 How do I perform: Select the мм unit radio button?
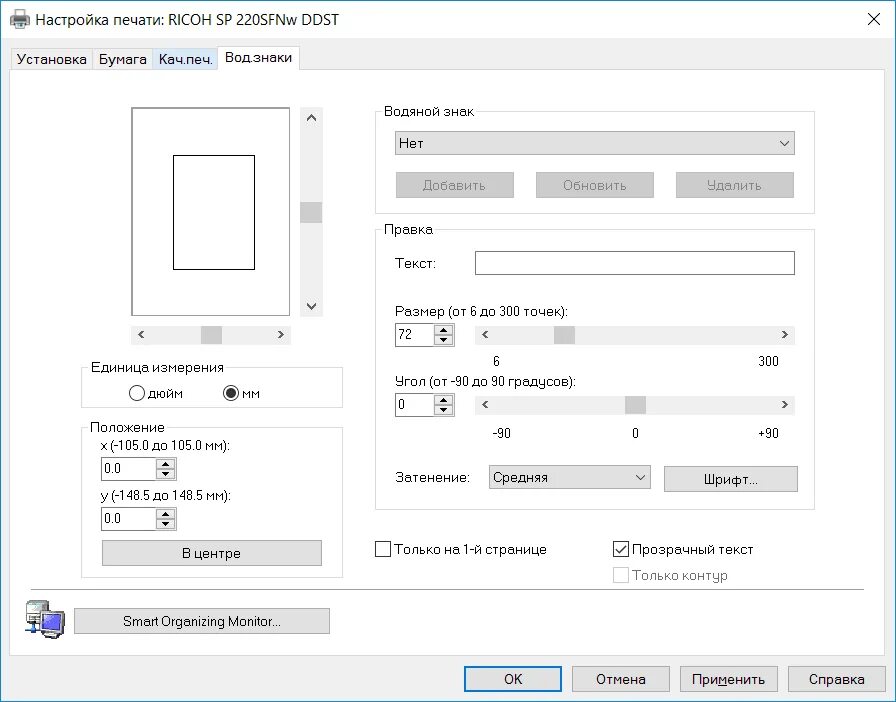click(231, 393)
